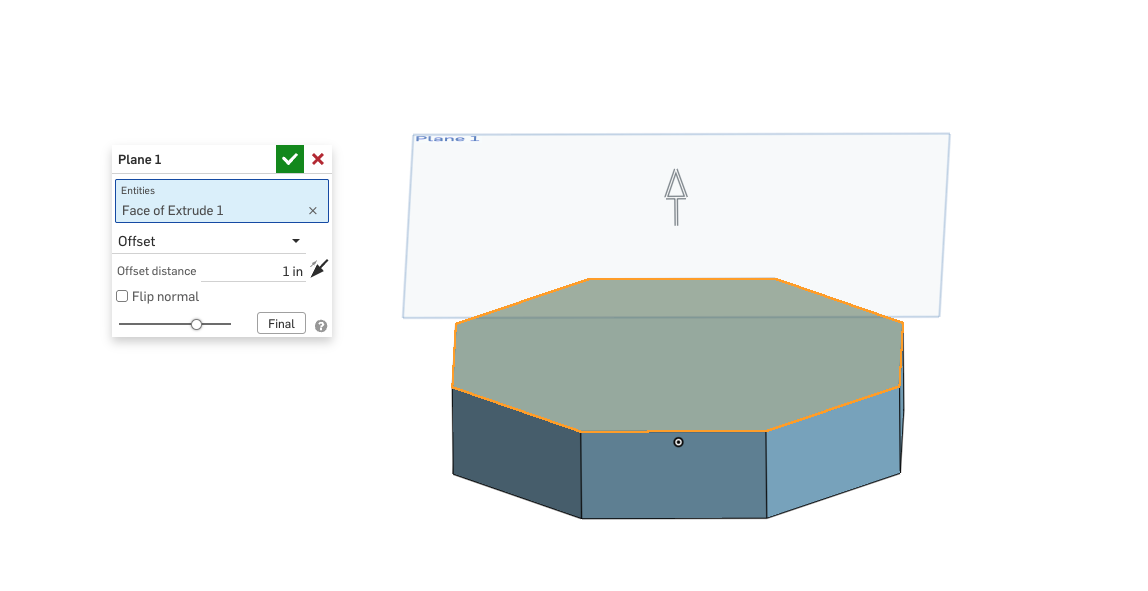Select the light blue right side face
This screenshot has height=591, width=1148.
click(x=832, y=450)
